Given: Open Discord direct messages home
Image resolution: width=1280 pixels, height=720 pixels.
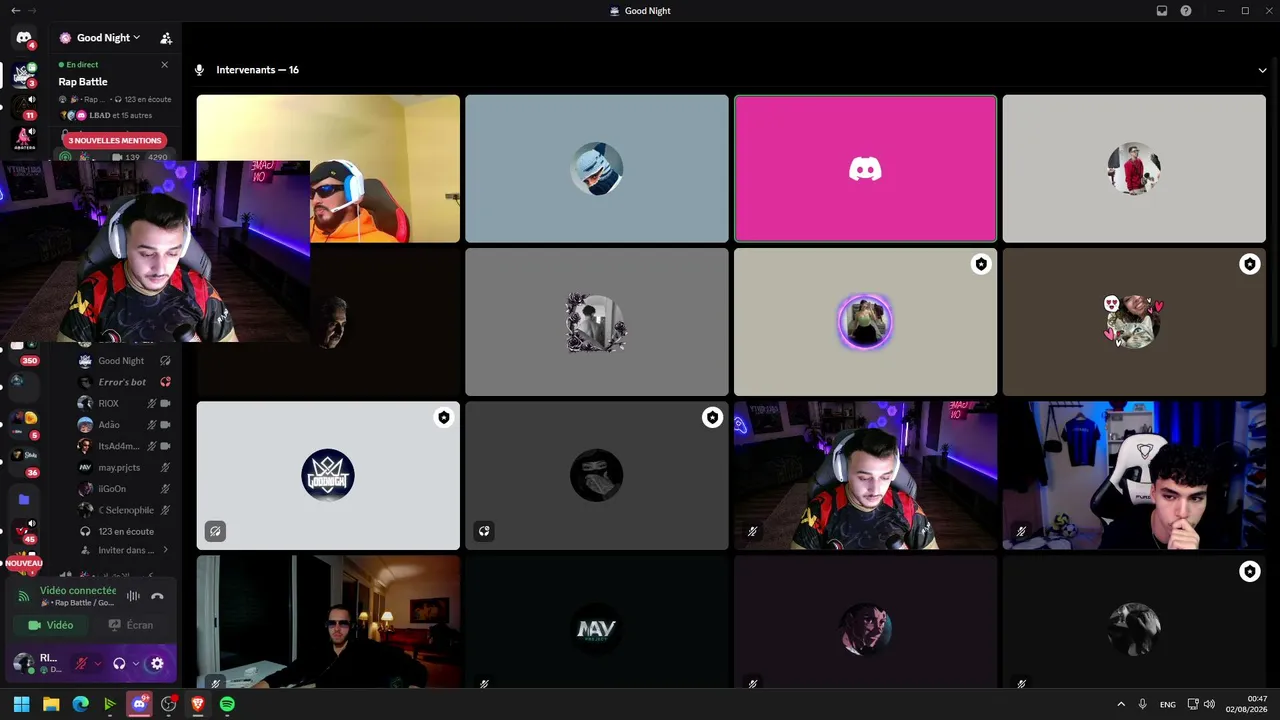Looking at the screenshot, I should (x=23, y=38).
